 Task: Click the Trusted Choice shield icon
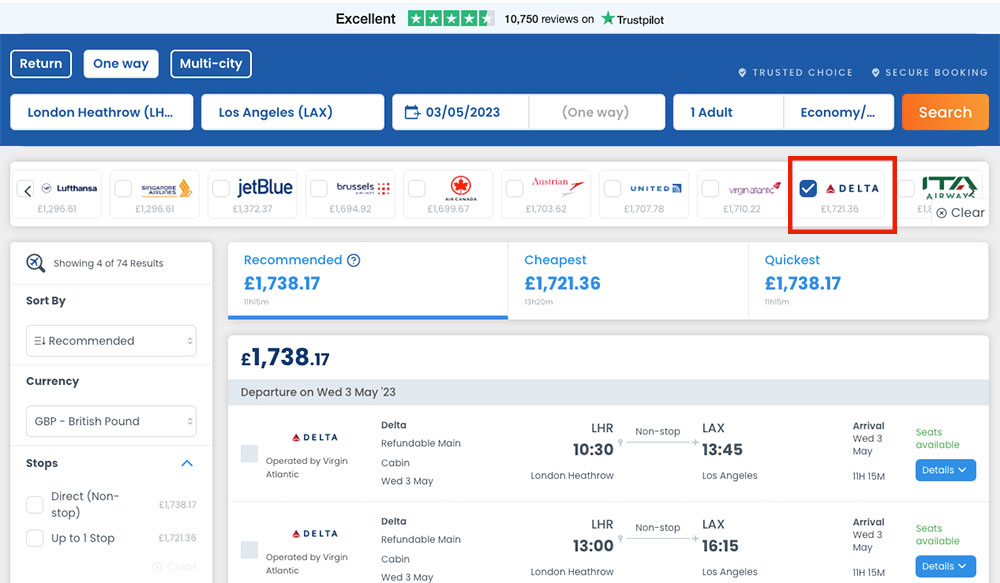(742, 73)
